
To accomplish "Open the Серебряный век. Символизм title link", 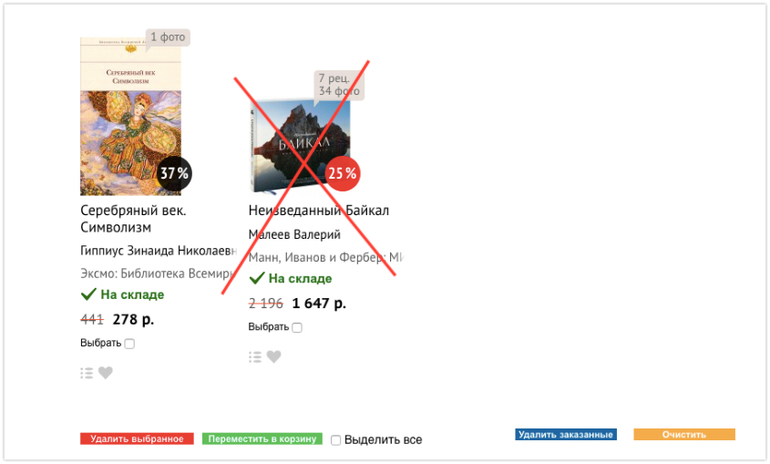I will tap(134, 219).
